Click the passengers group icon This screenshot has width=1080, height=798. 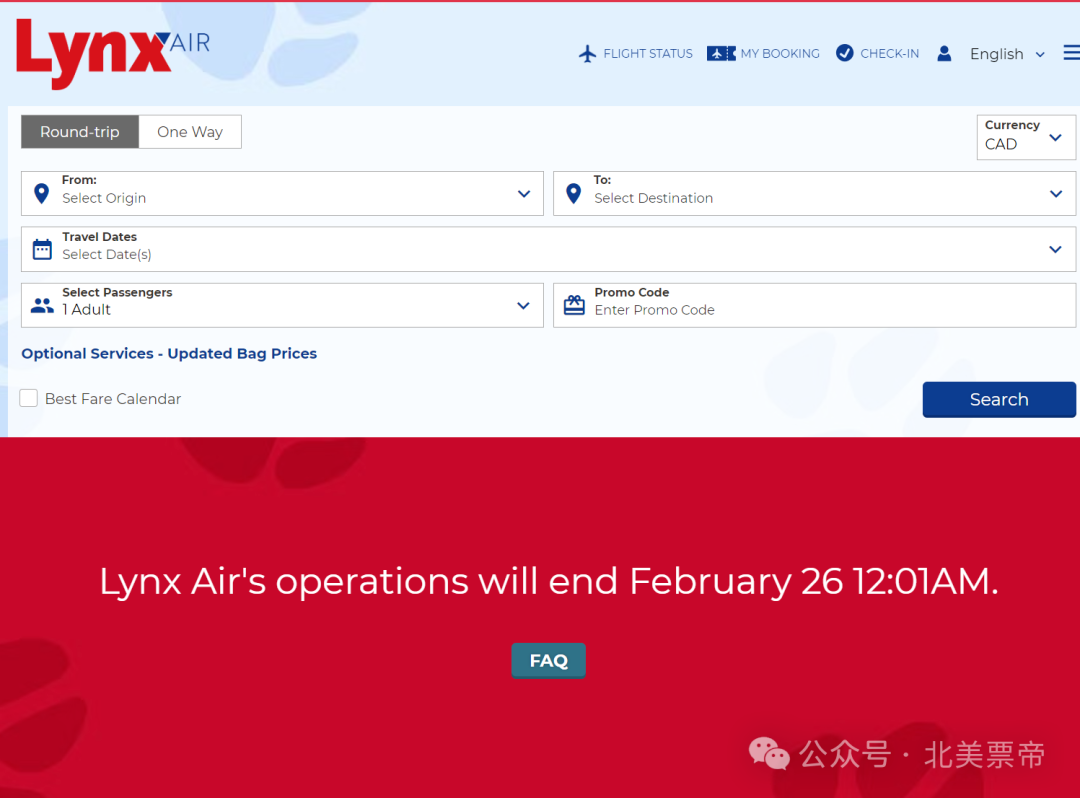[x=42, y=305]
